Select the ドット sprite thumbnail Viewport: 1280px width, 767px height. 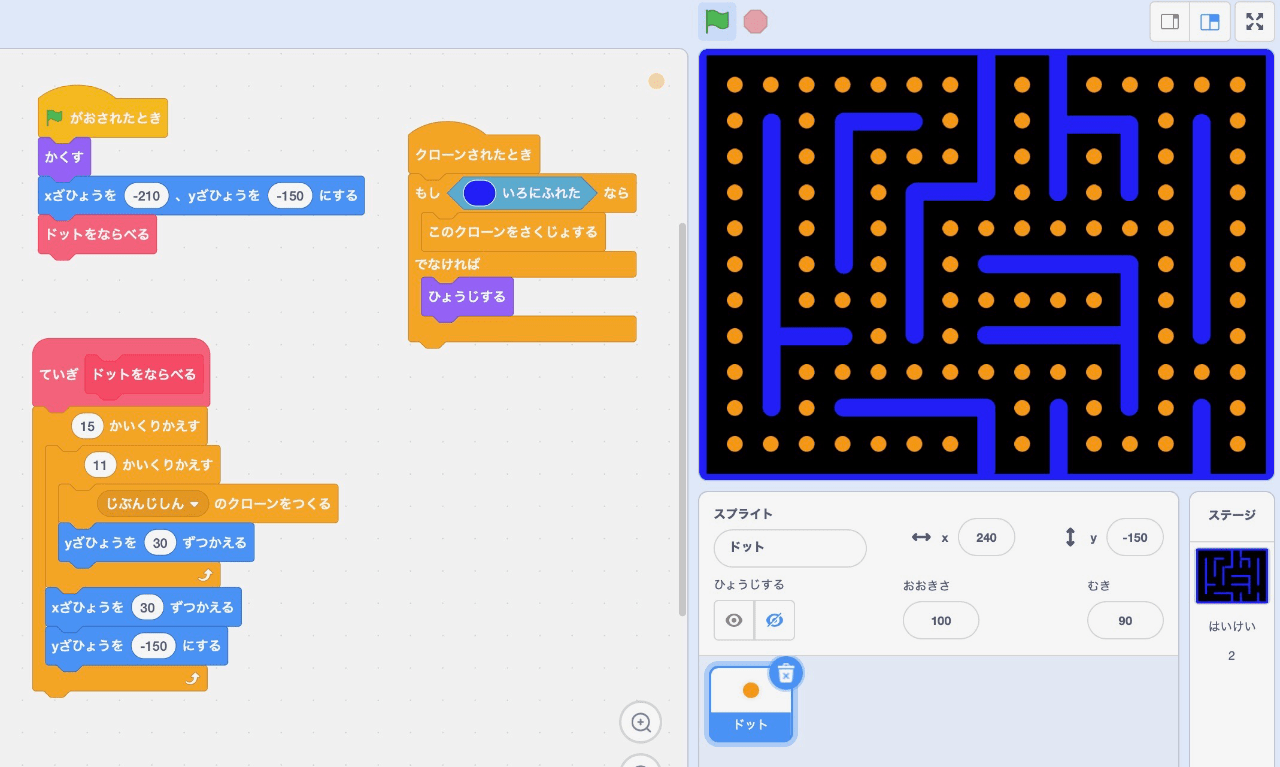click(x=751, y=704)
